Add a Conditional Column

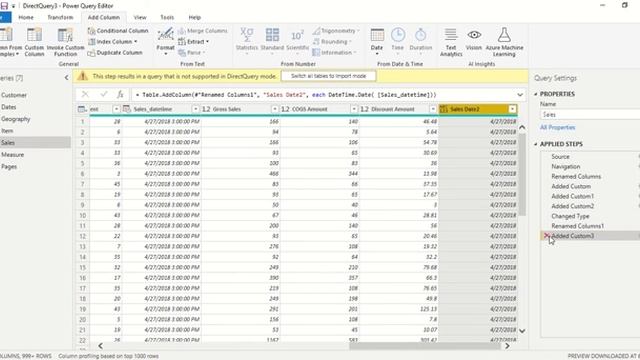(118, 31)
